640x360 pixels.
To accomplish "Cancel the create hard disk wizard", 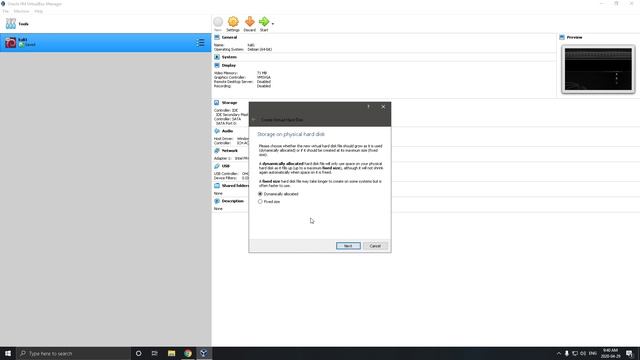I will tap(375, 246).
